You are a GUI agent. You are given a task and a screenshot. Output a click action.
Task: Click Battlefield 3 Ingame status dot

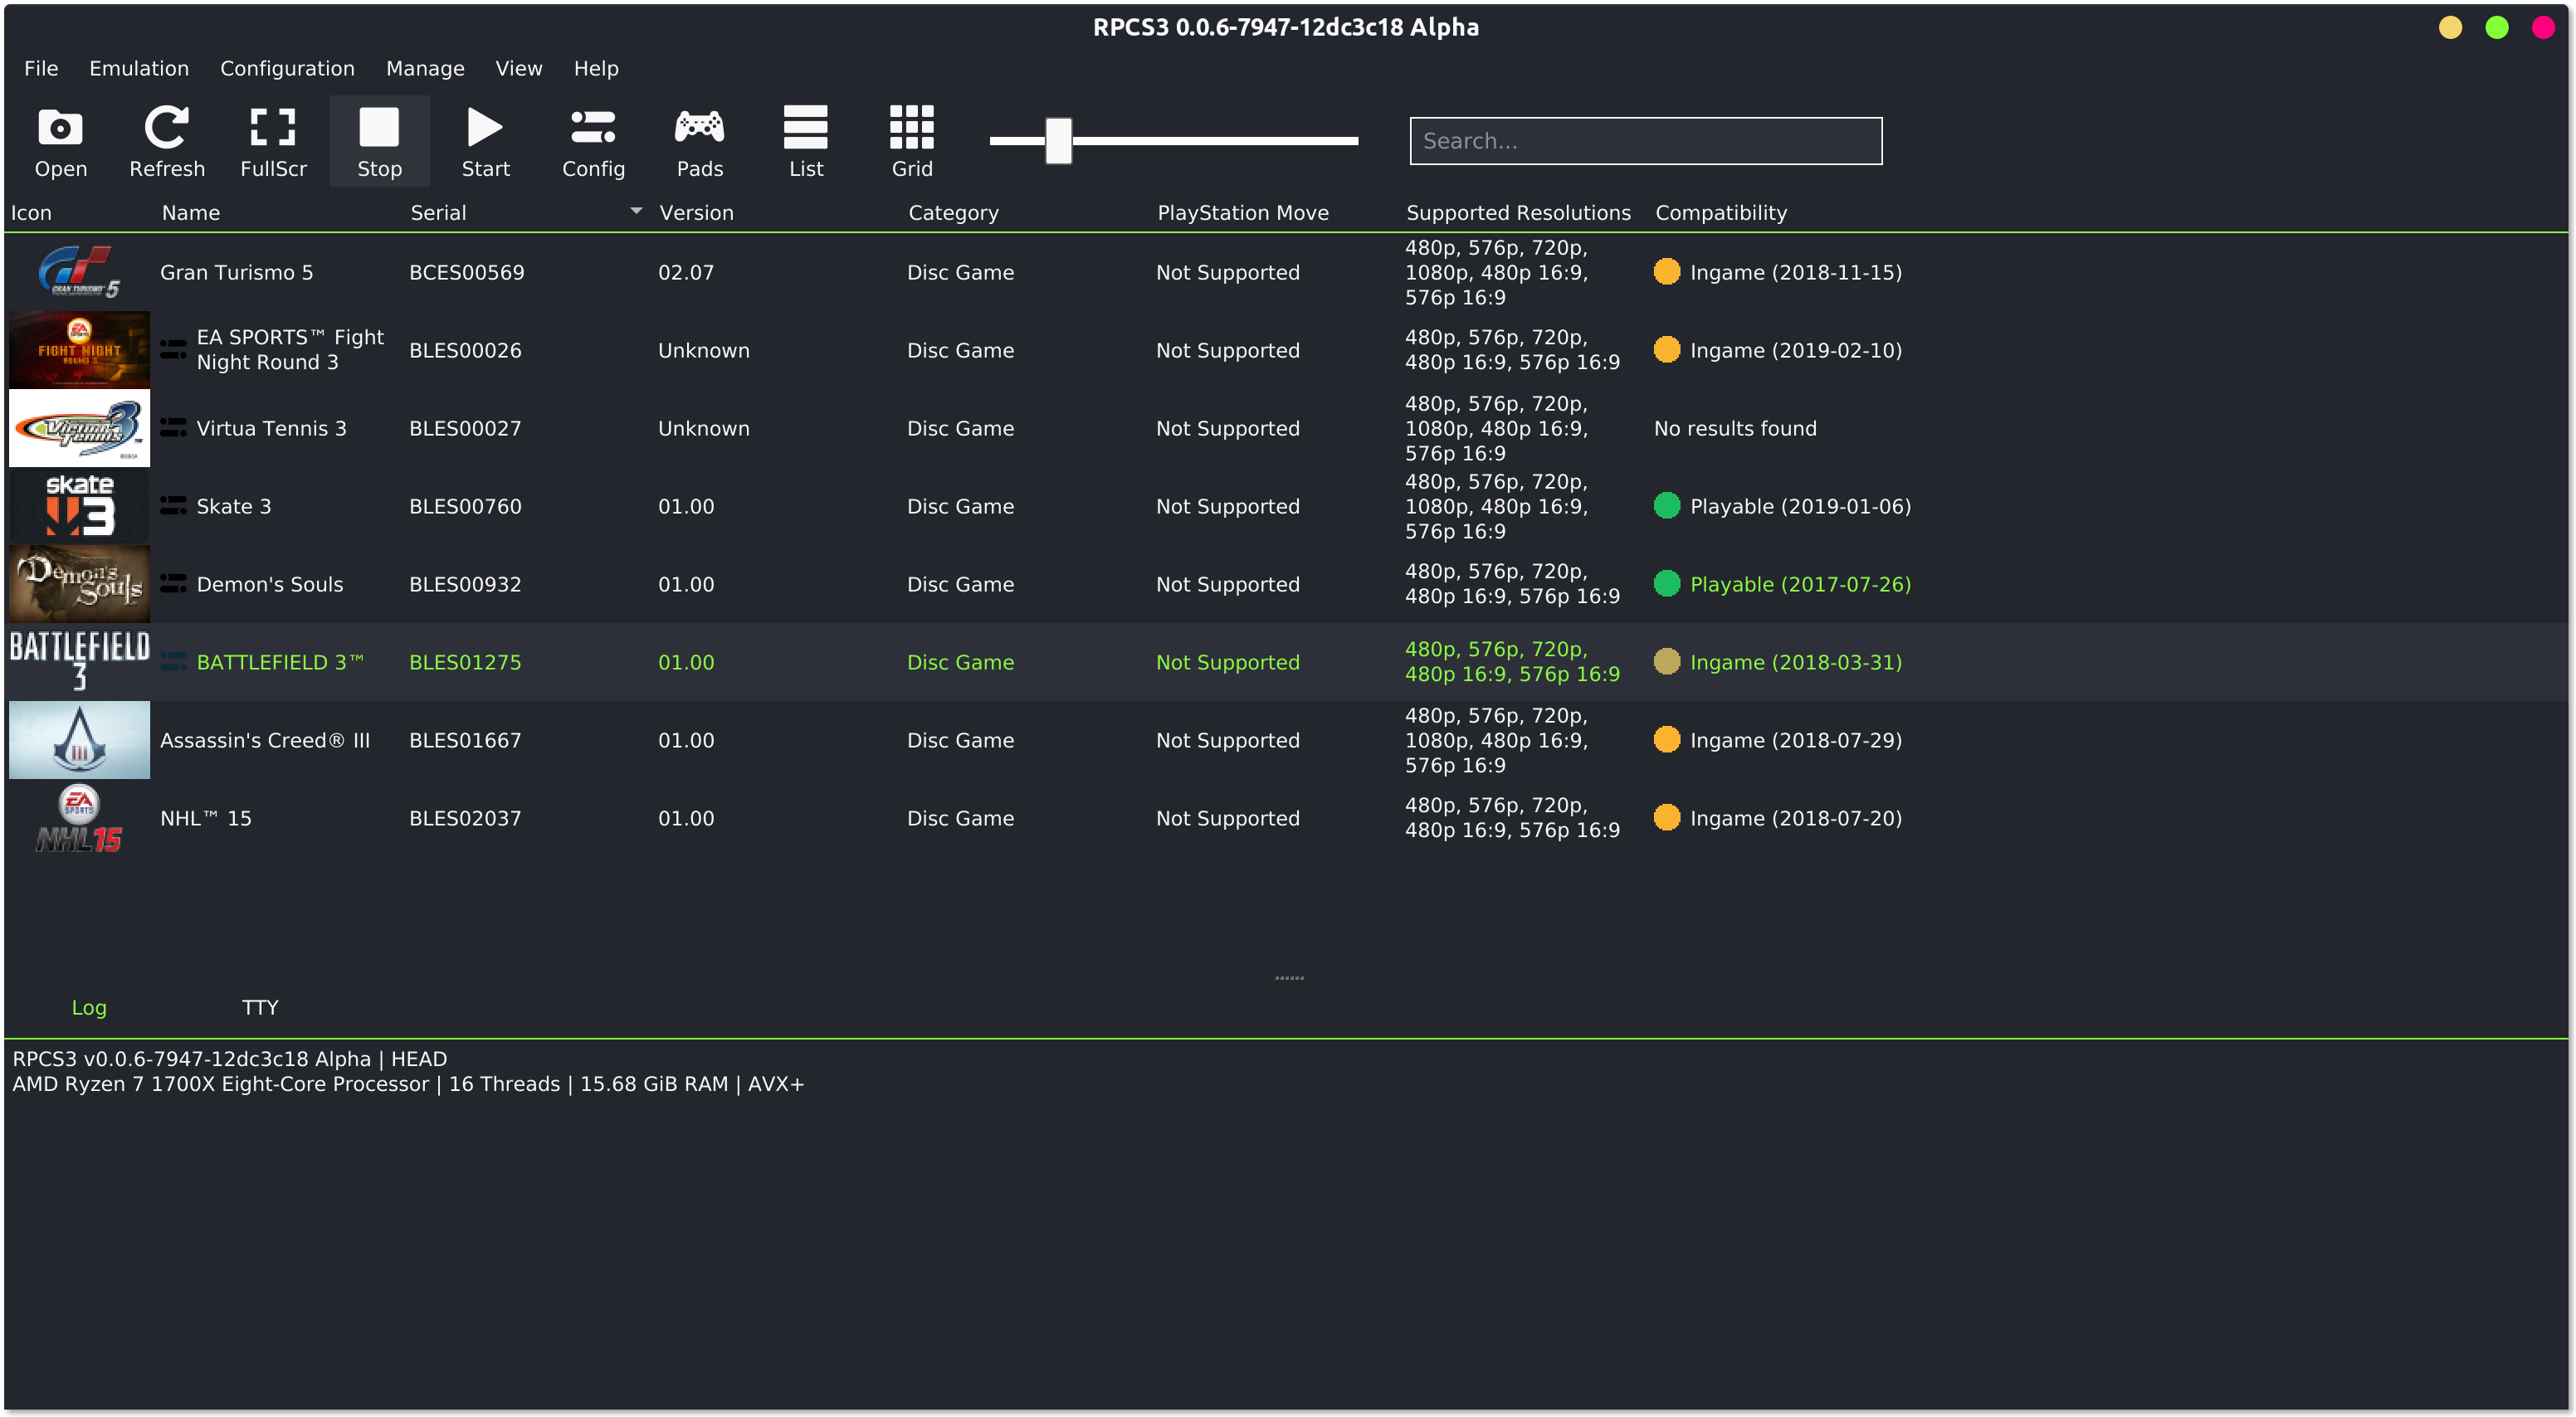pos(1666,661)
